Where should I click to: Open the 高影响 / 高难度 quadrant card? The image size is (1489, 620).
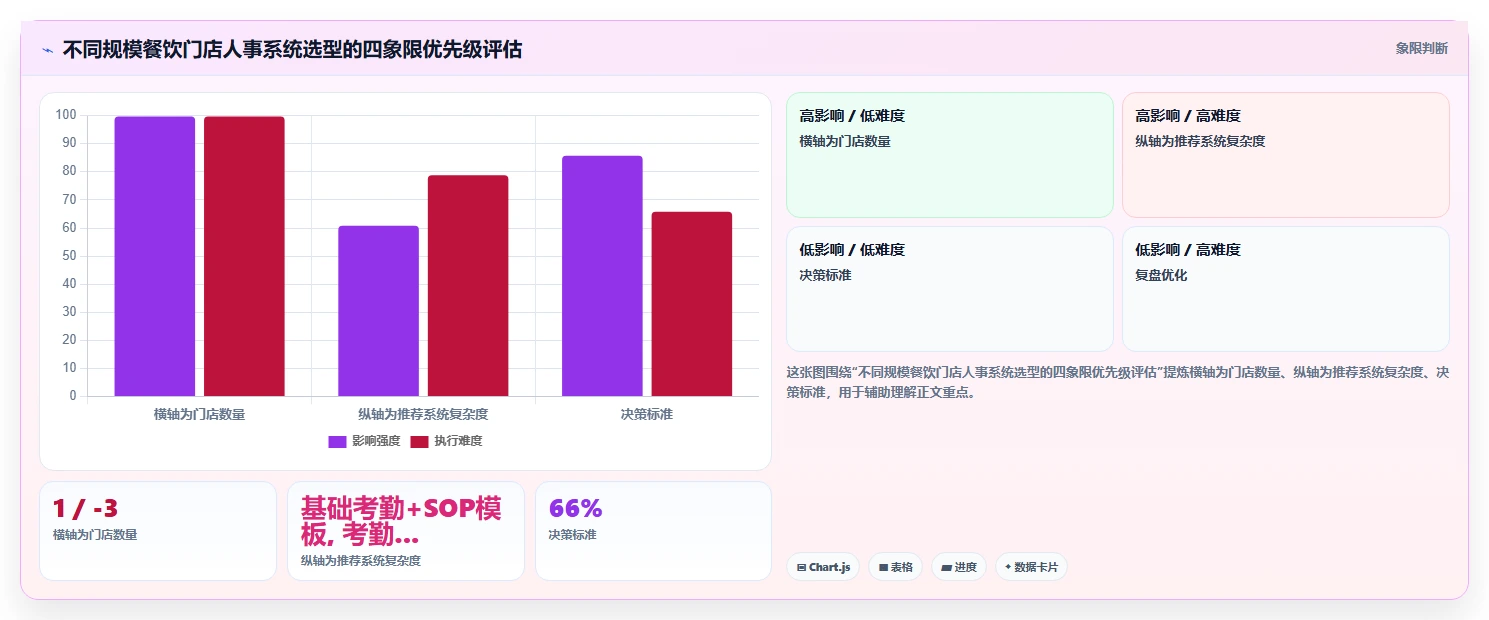pos(1286,155)
